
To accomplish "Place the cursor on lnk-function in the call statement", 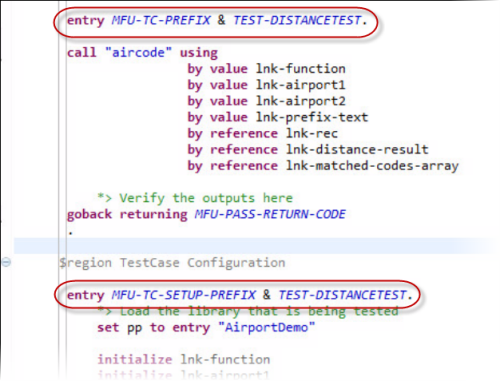I will 301,69.
